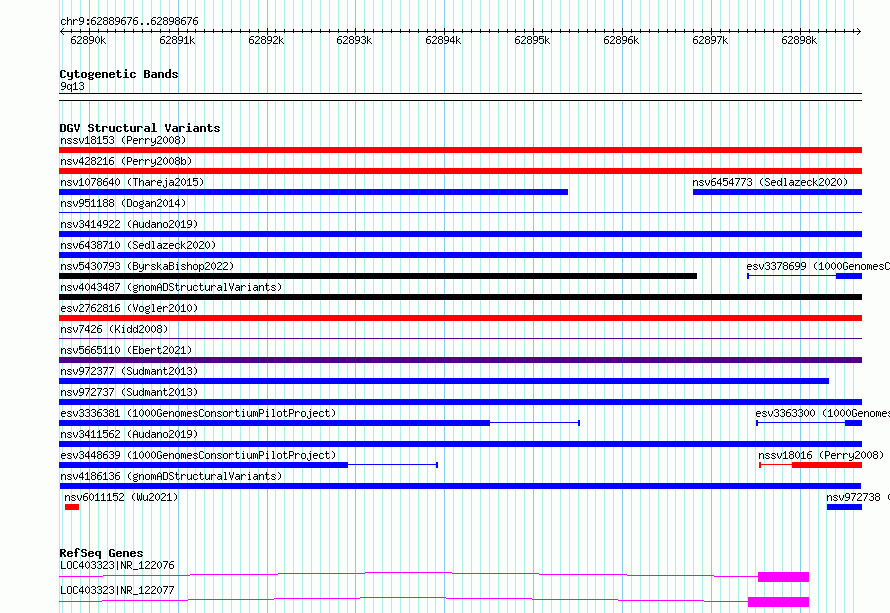890x613 pixels.
Task: Click the 62895k ruler position
Action: [x=532, y=40]
